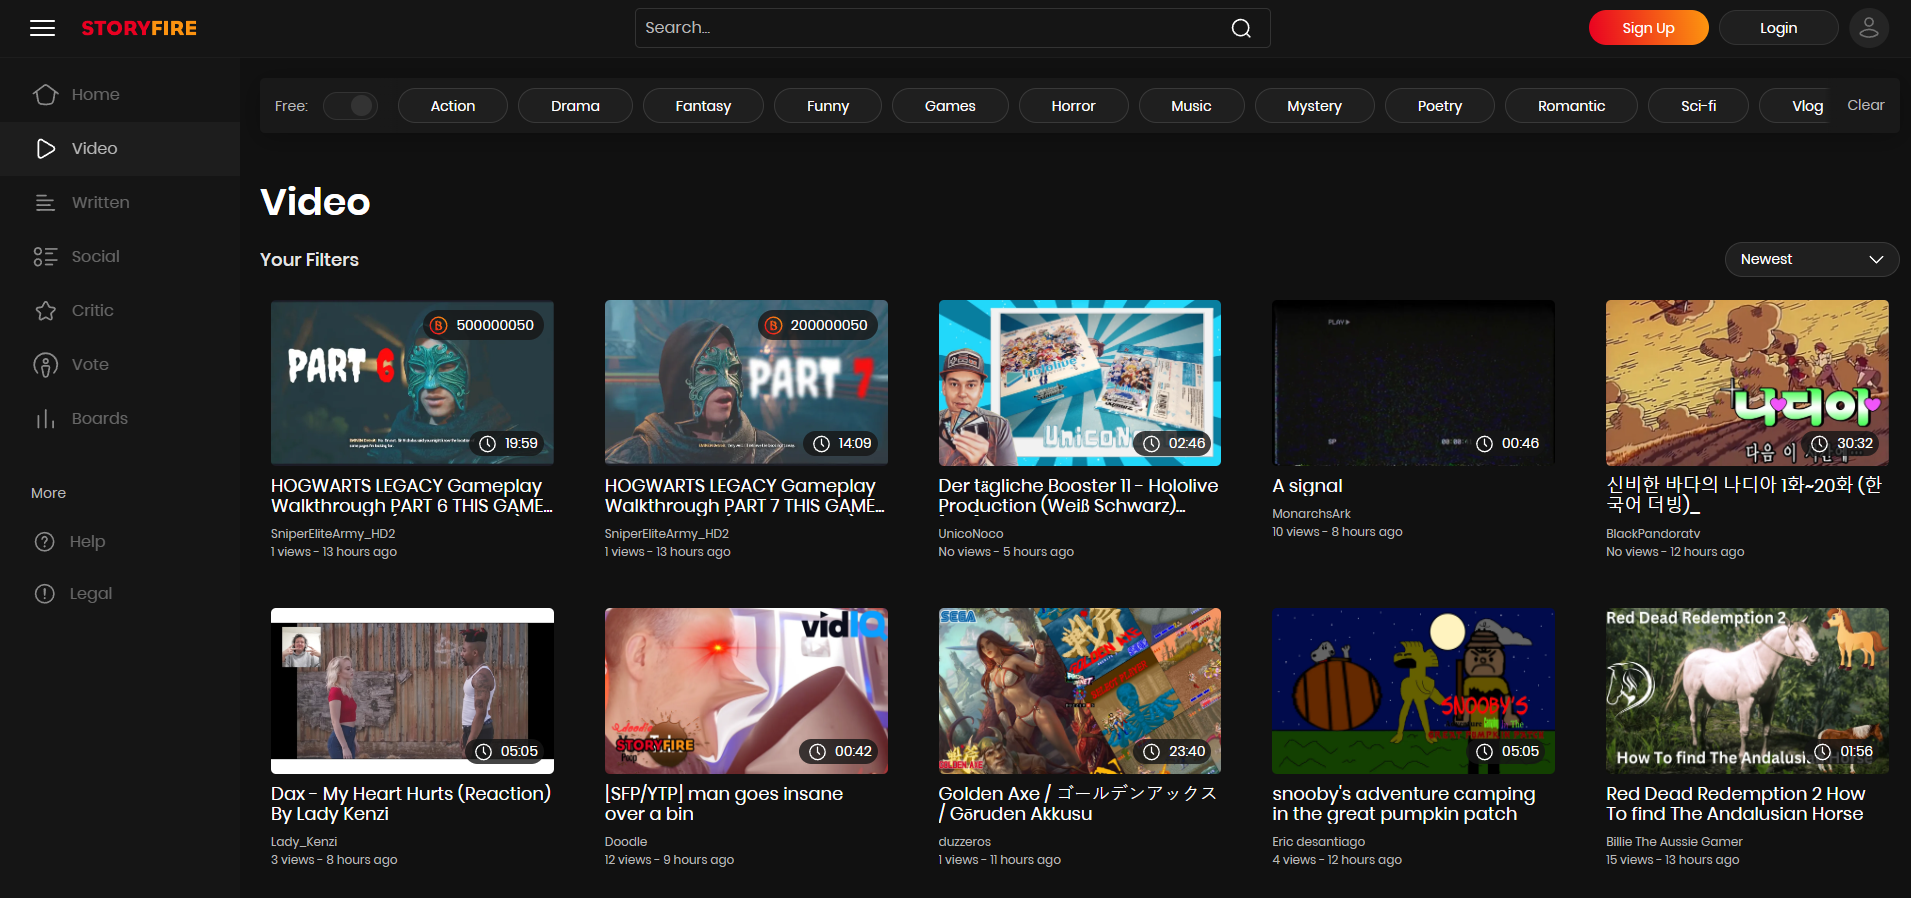This screenshot has height=898, width=1911.
Task: Toggle the Action genre filter
Action: pyautogui.click(x=453, y=106)
